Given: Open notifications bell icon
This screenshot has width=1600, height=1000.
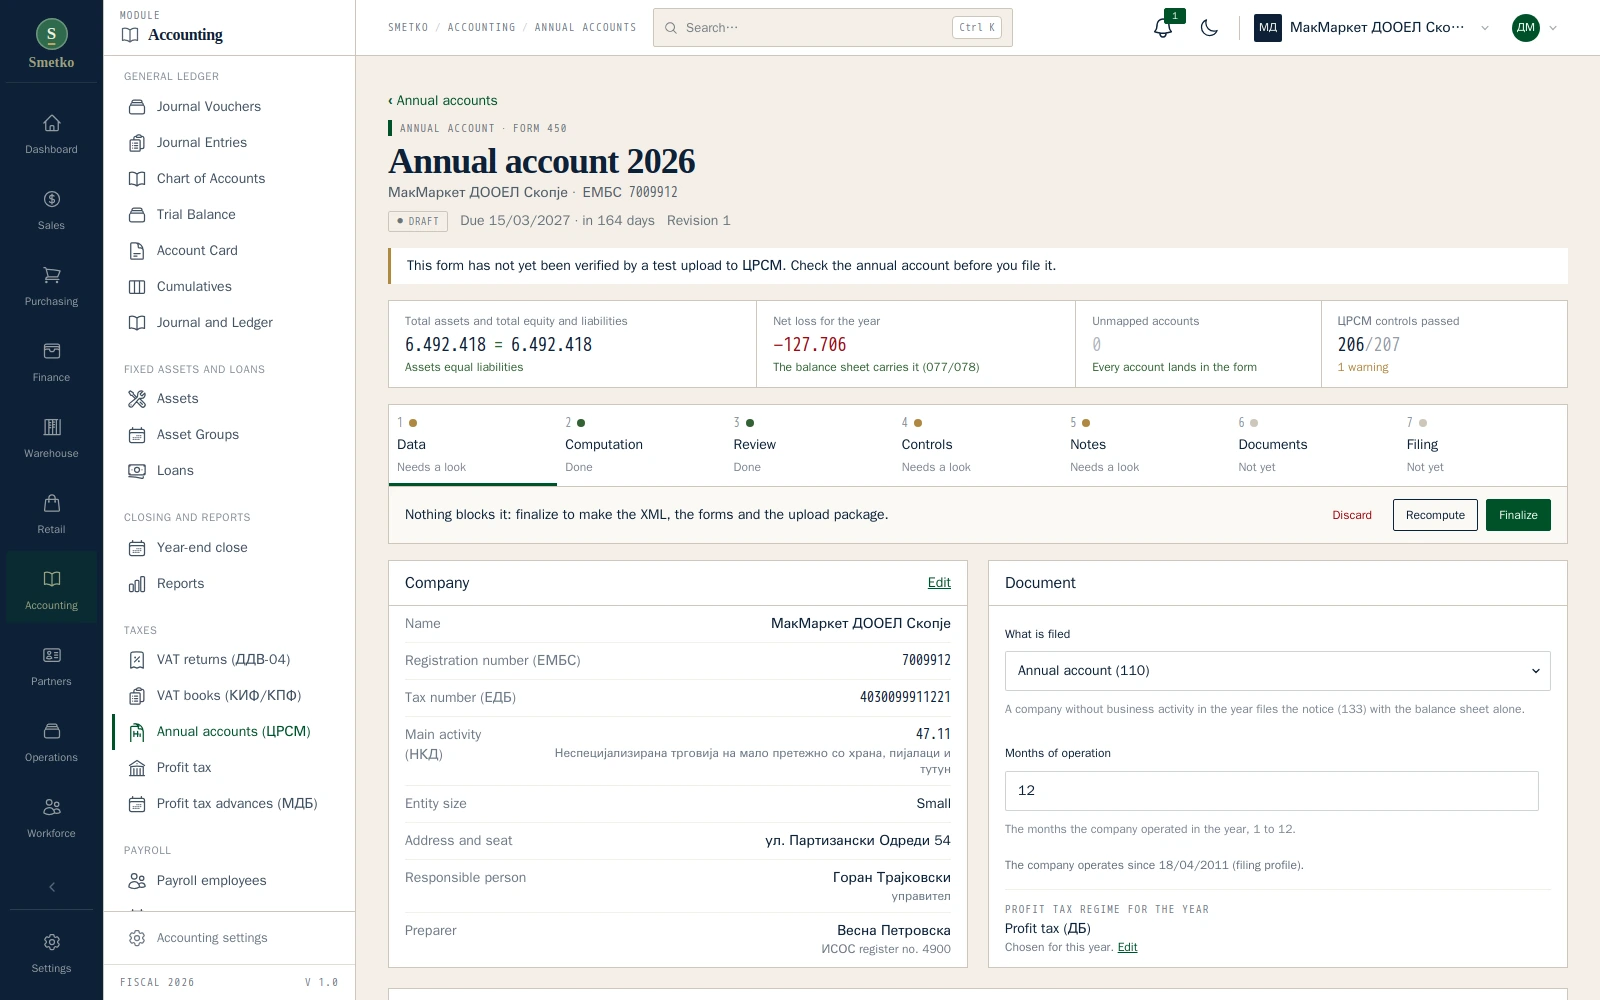Looking at the screenshot, I should [1162, 28].
